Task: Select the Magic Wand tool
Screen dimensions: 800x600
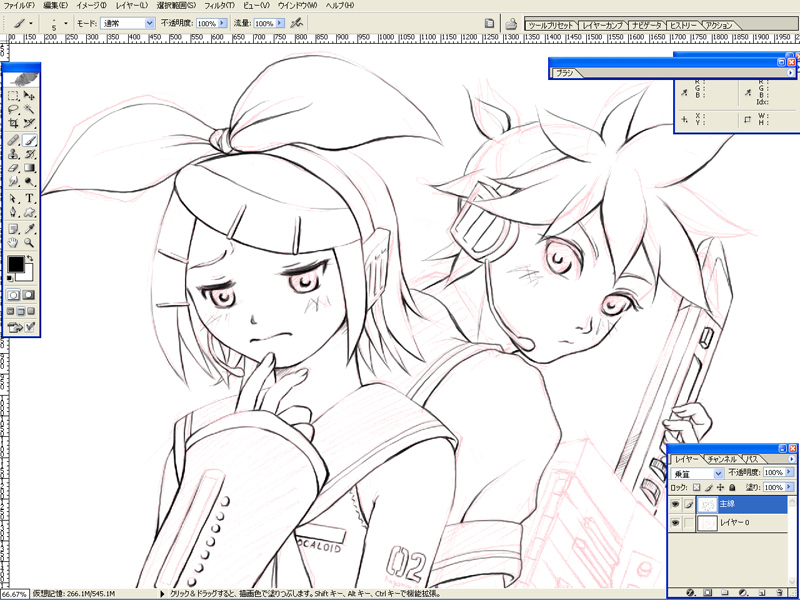Action: pyautogui.click(x=29, y=109)
